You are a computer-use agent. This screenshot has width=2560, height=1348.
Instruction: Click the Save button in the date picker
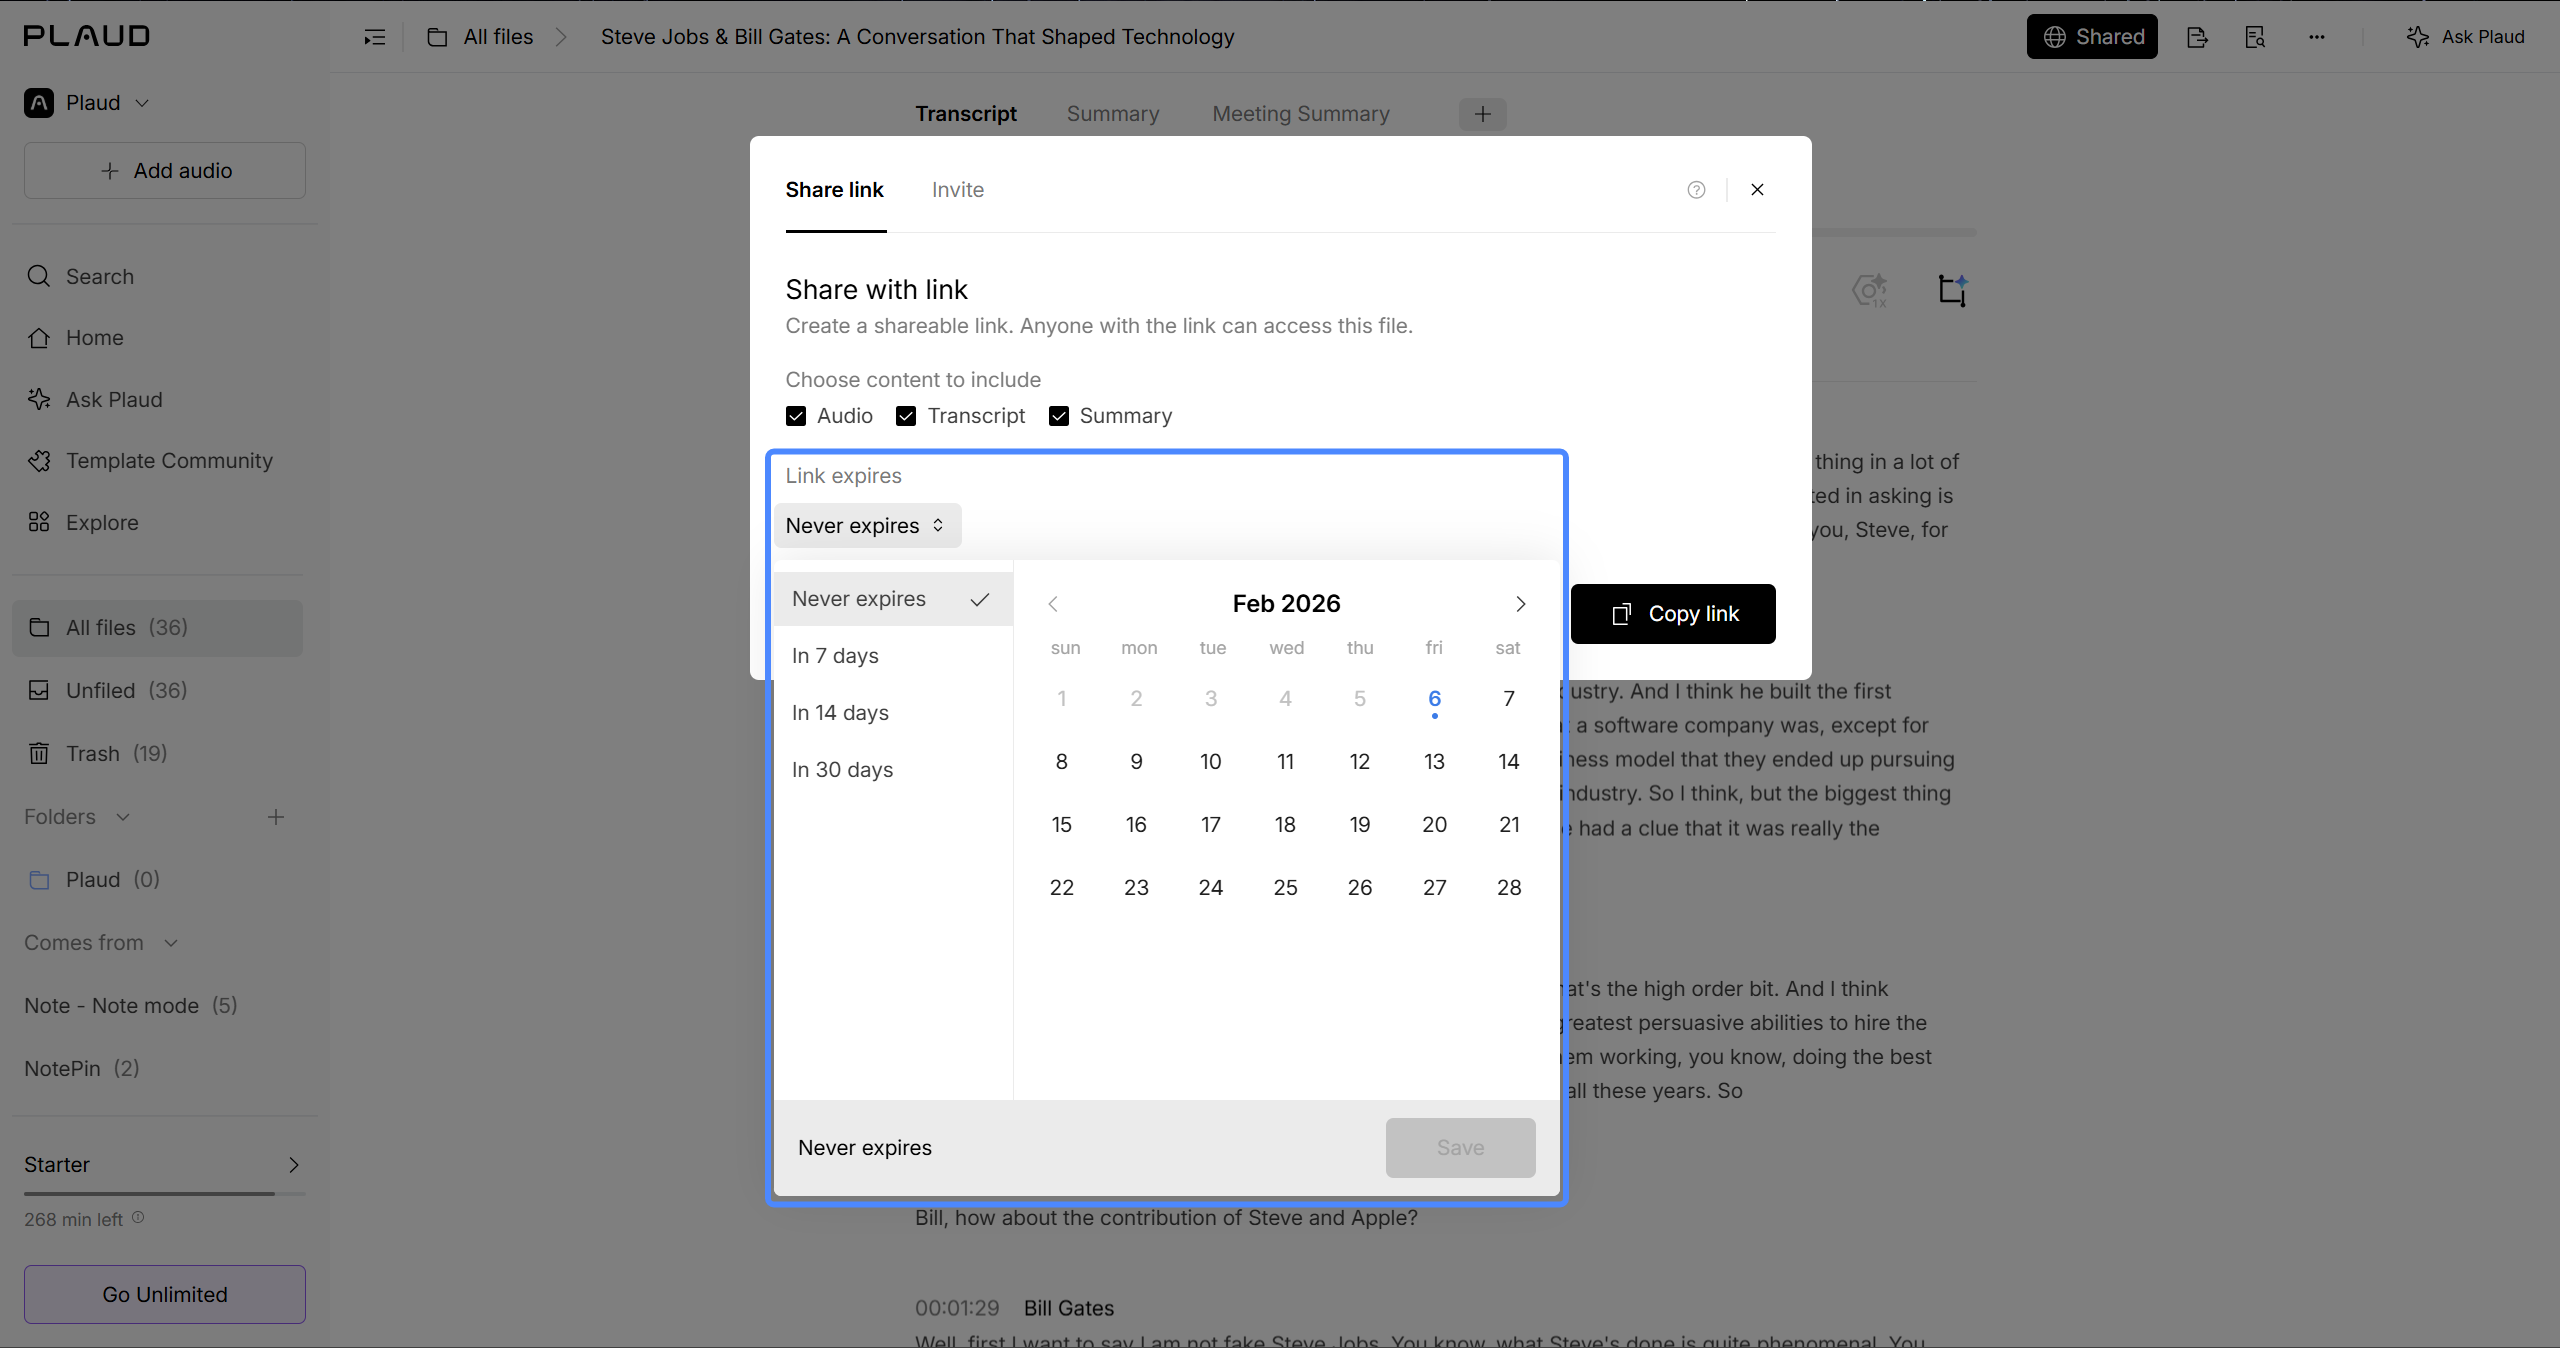(x=1460, y=1148)
